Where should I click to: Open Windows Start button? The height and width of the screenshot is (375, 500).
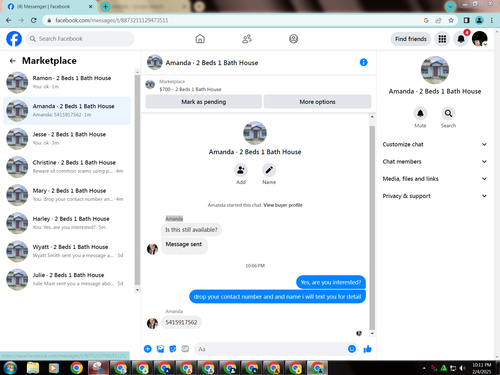click(10, 368)
